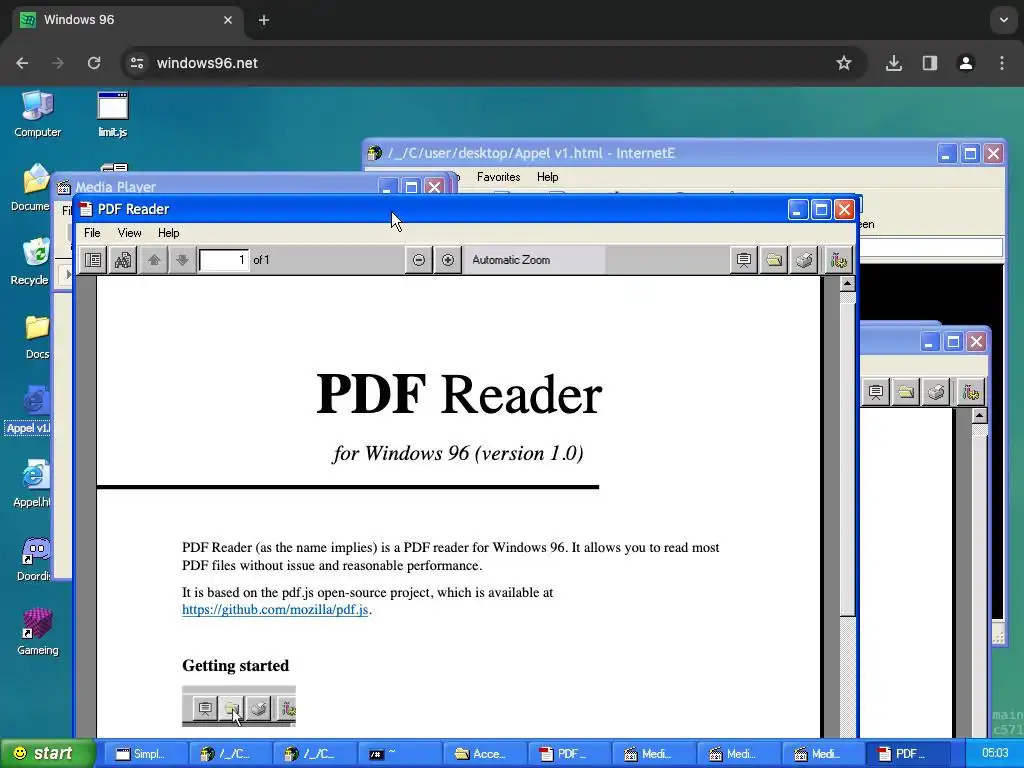Reload the browser page
Image resolution: width=1024 pixels, height=768 pixels.
point(94,63)
